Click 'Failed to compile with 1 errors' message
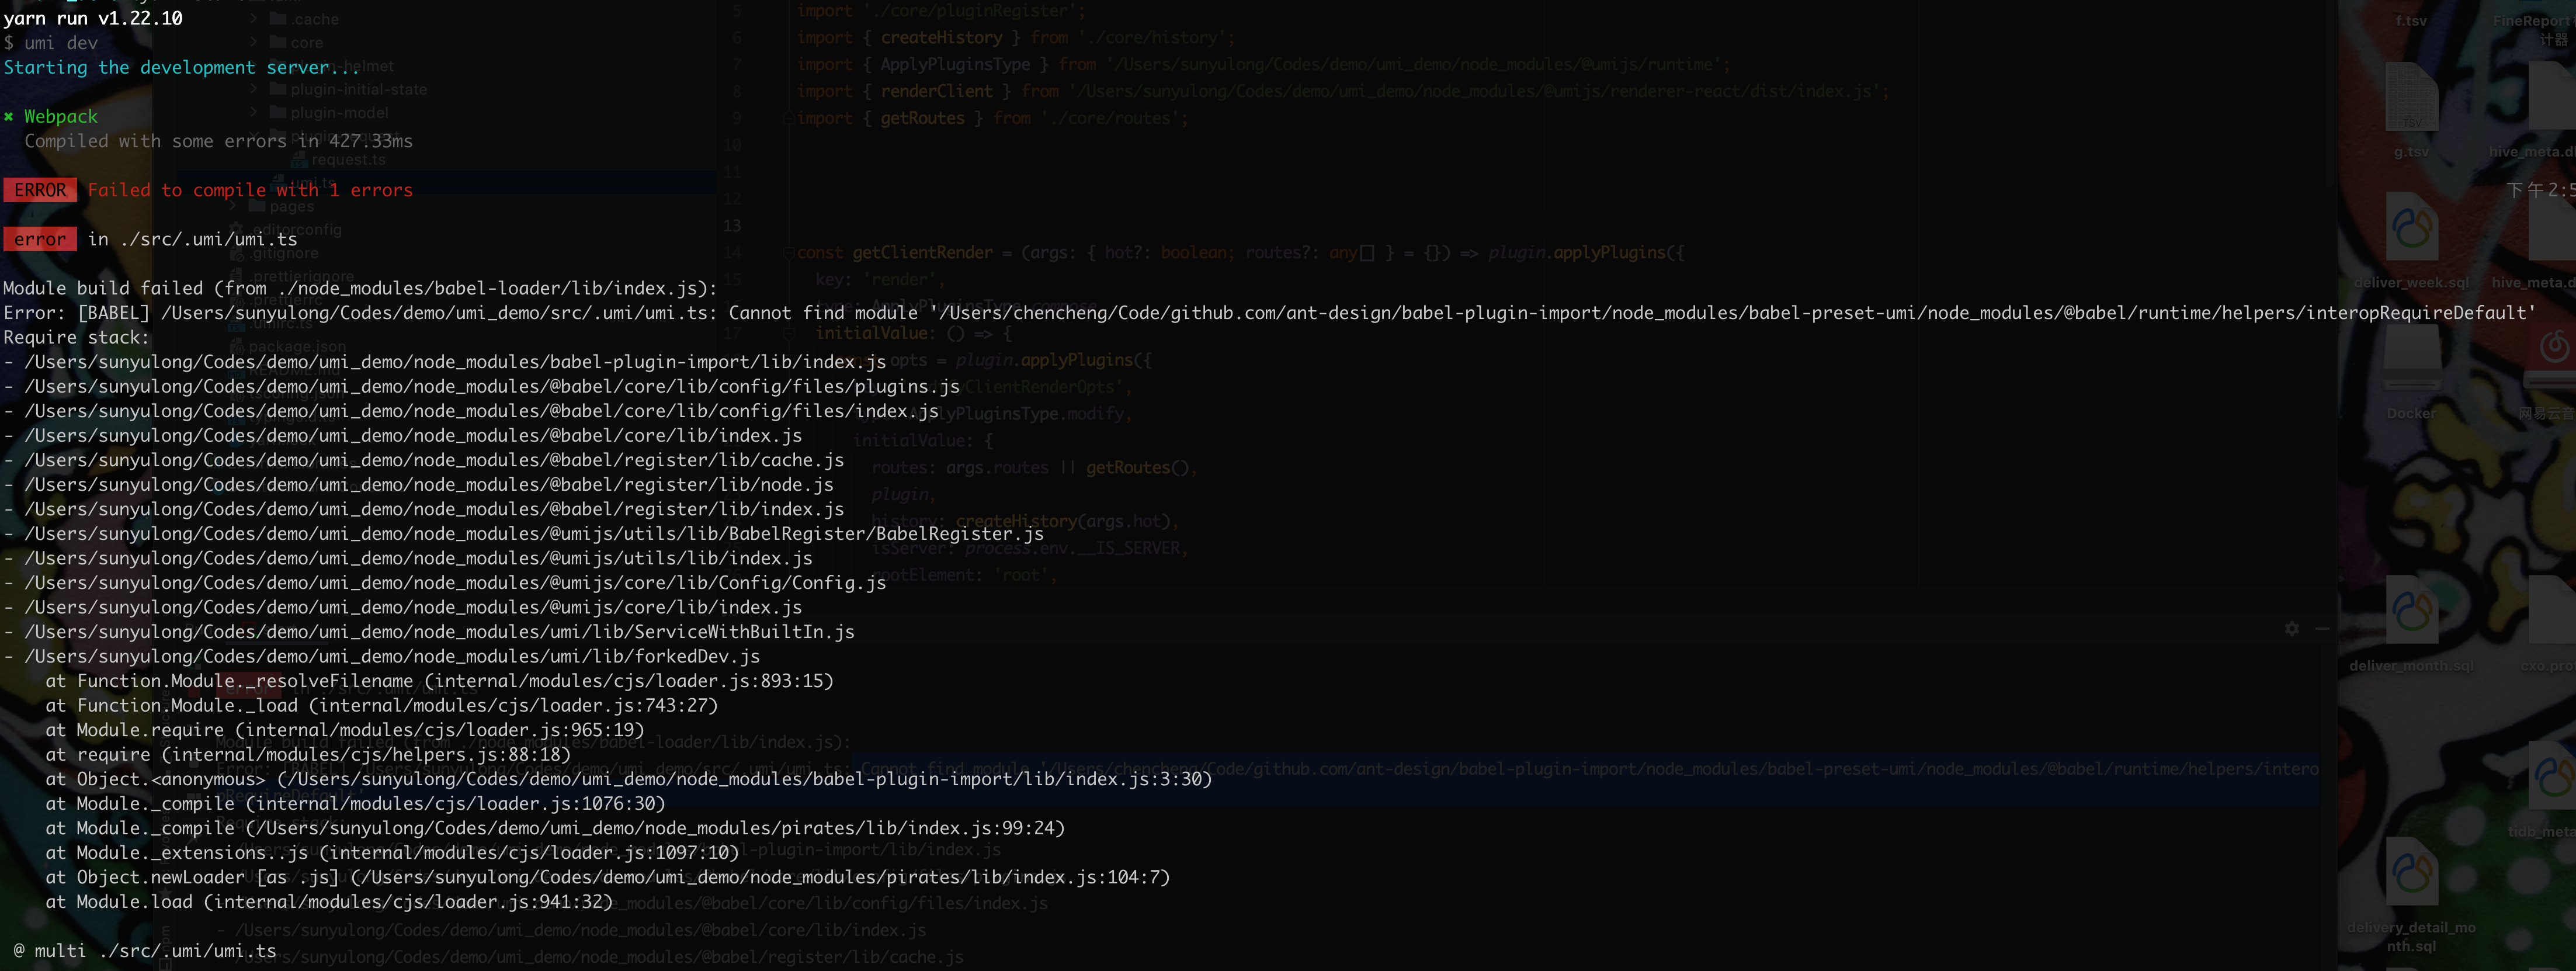 coord(250,190)
